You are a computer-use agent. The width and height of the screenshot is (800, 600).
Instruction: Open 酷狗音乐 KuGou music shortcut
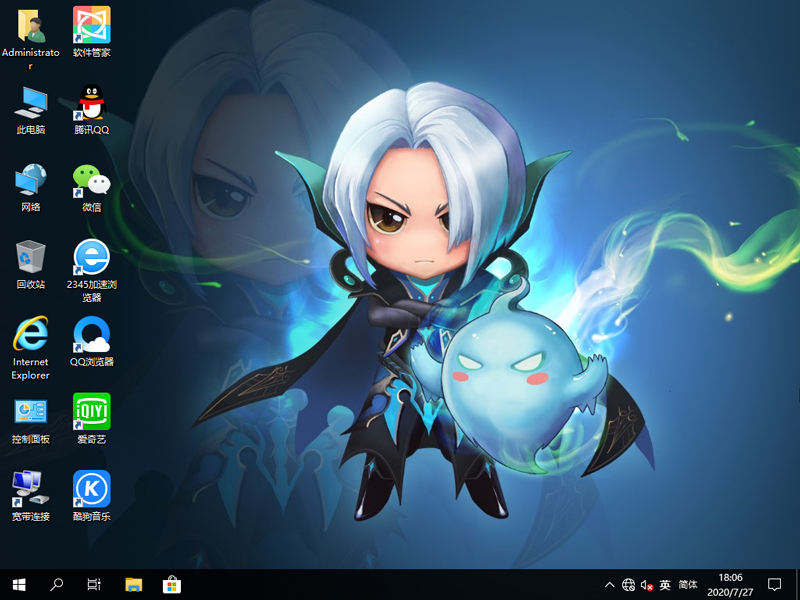92,489
